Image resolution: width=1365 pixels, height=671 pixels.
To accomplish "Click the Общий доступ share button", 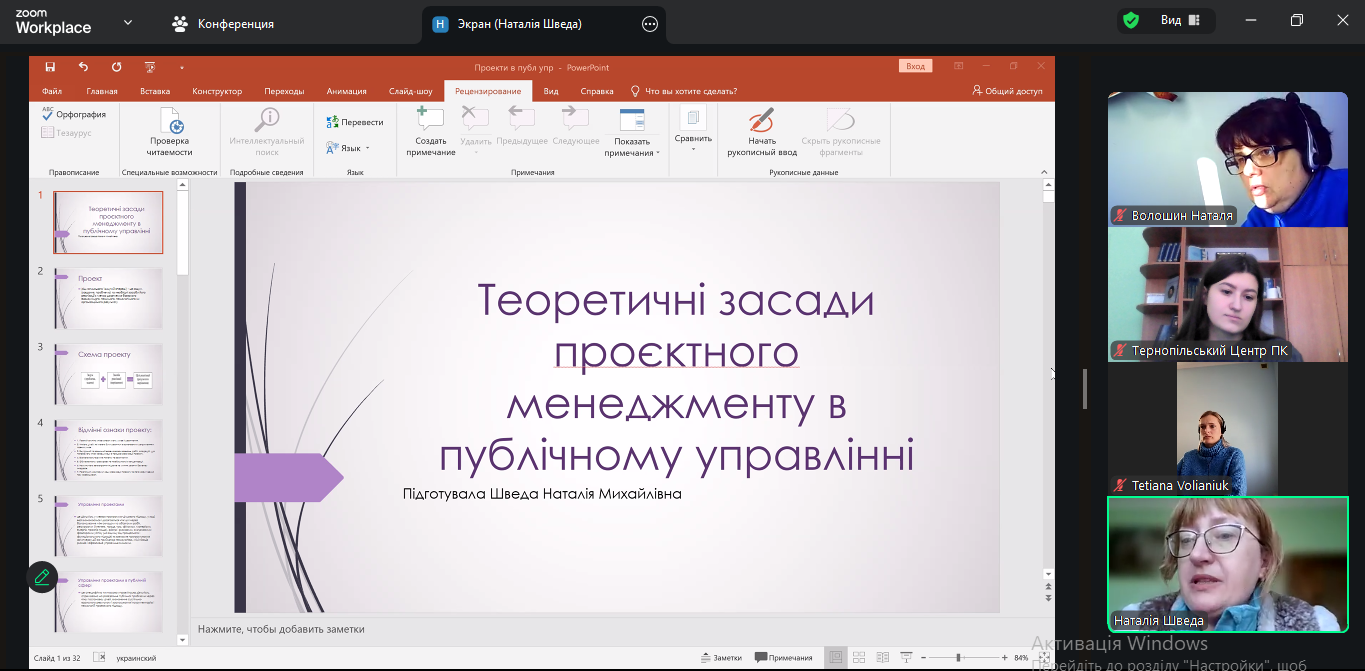I will point(1007,91).
